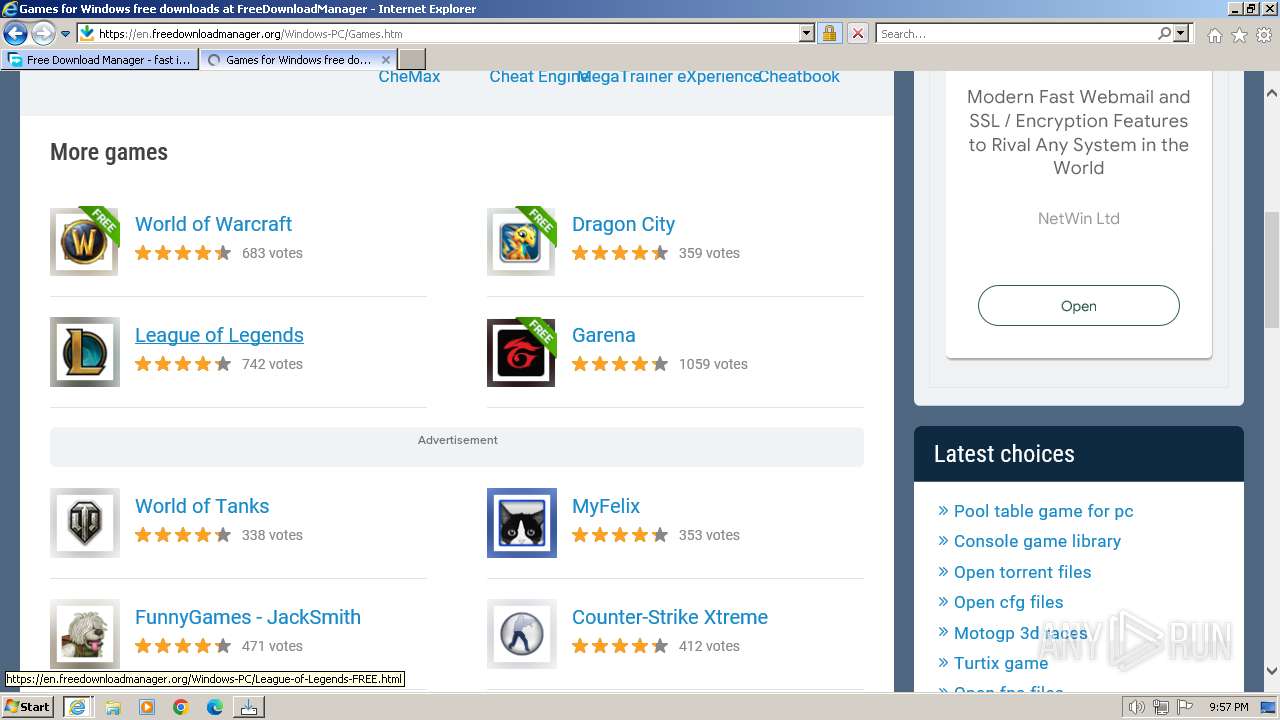Click Internet Explorer taskbar icon

click(x=77, y=707)
